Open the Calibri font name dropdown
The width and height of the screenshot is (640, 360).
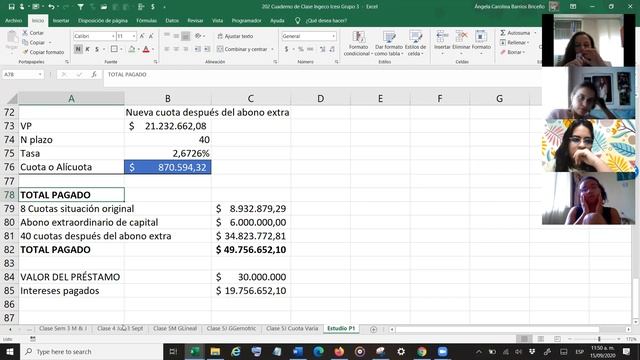[113, 36]
